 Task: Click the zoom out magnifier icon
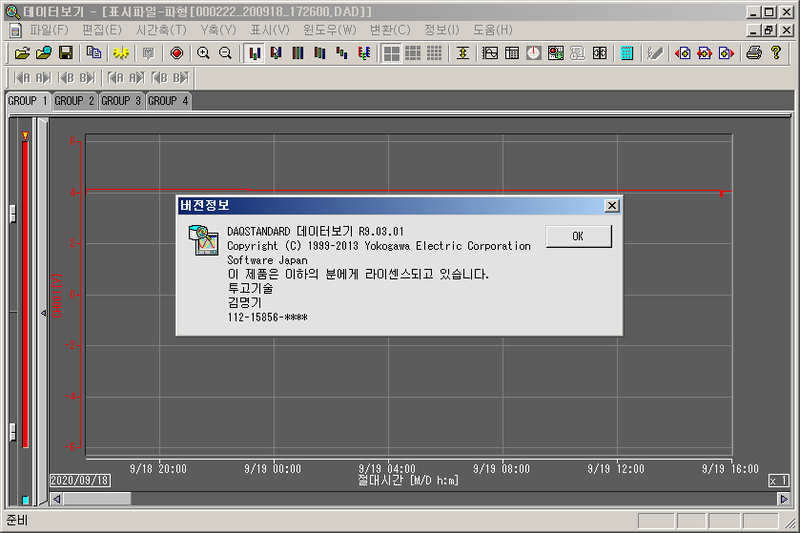(225, 53)
